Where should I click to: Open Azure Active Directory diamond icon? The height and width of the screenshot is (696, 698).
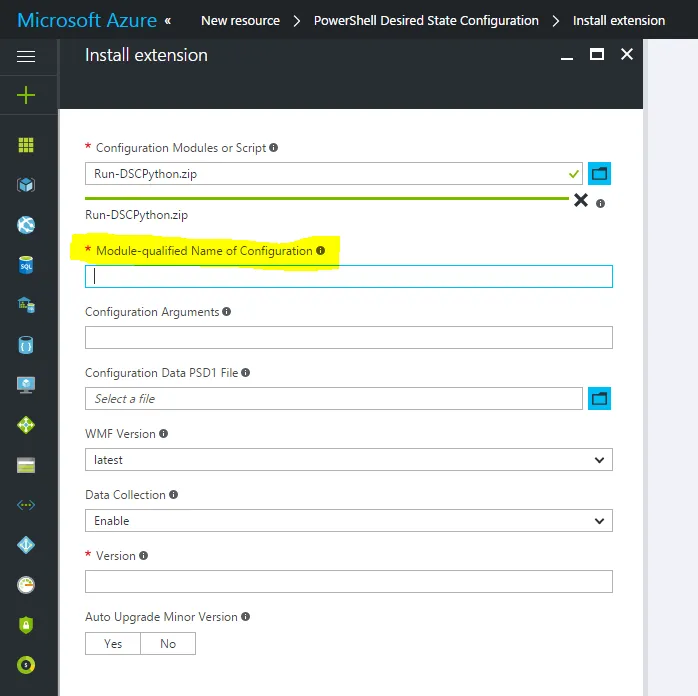pyautogui.click(x=26, y=545)
